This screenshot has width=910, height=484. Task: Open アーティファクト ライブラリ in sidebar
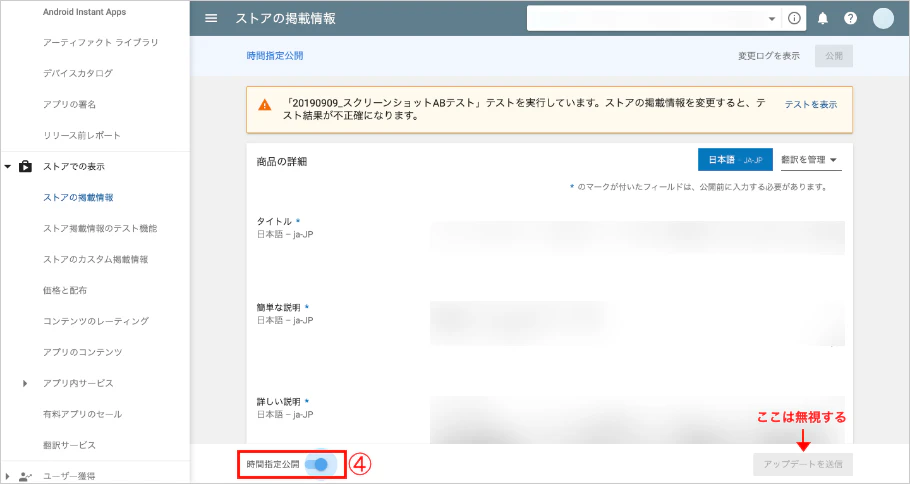click(101, 42)
